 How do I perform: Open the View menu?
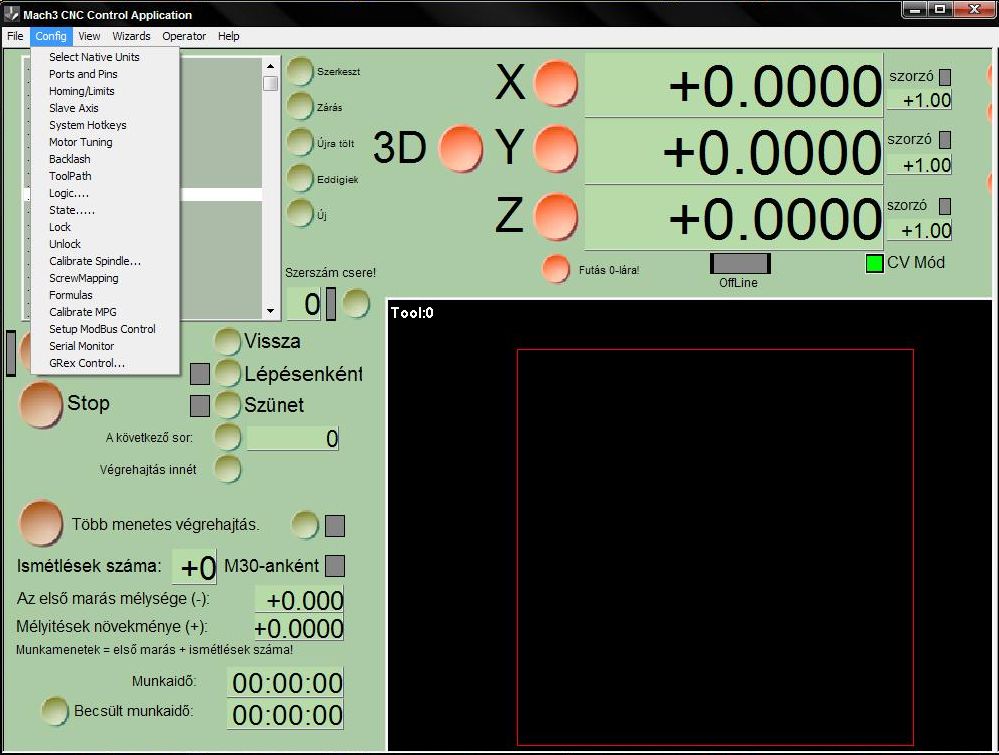[x=89, y=36]
